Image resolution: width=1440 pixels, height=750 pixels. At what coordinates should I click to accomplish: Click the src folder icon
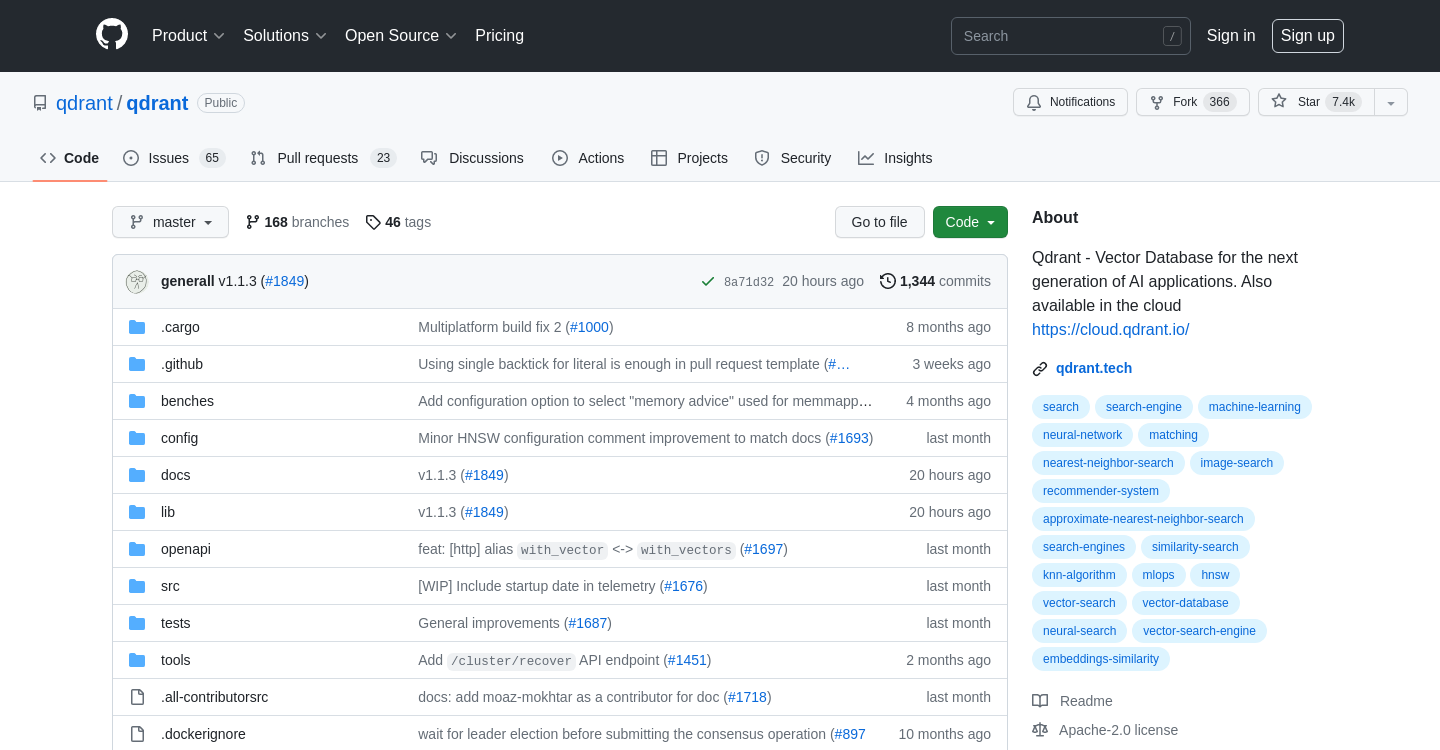[137, 586]
